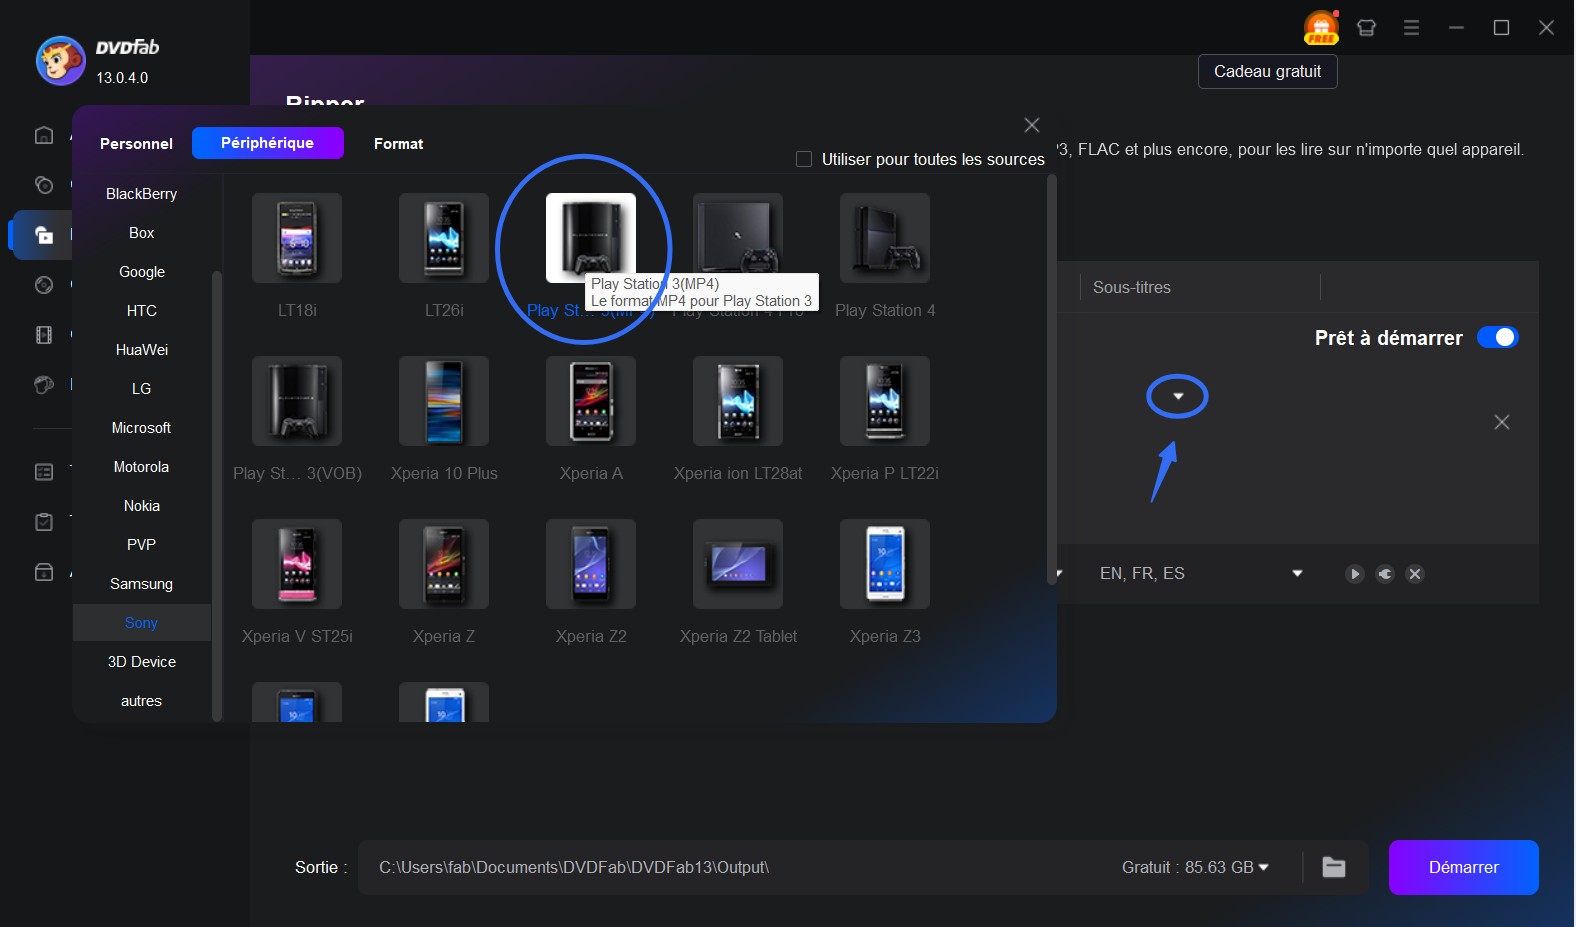The width and height of the screenshot is (1576, 927).
Task: Close the profile selection popup
Action: pos(1032,125)
